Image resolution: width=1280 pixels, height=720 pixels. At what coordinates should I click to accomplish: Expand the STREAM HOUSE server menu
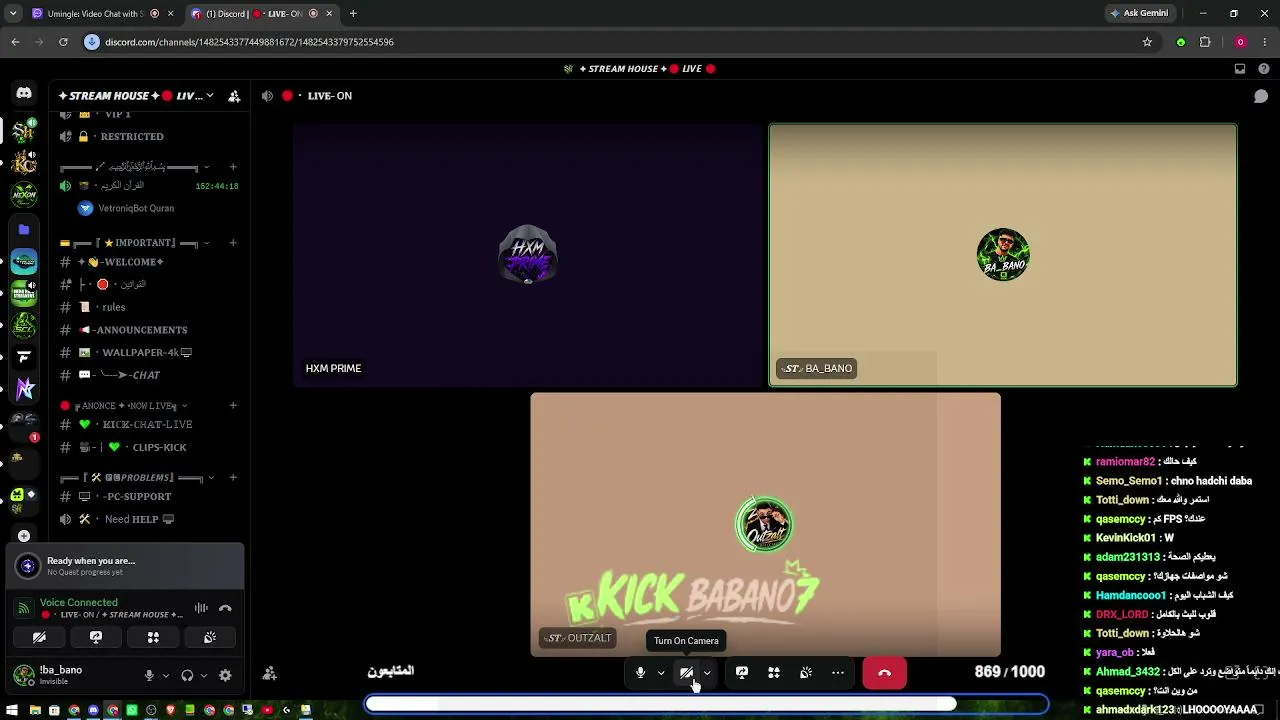(x=136, y=96)
